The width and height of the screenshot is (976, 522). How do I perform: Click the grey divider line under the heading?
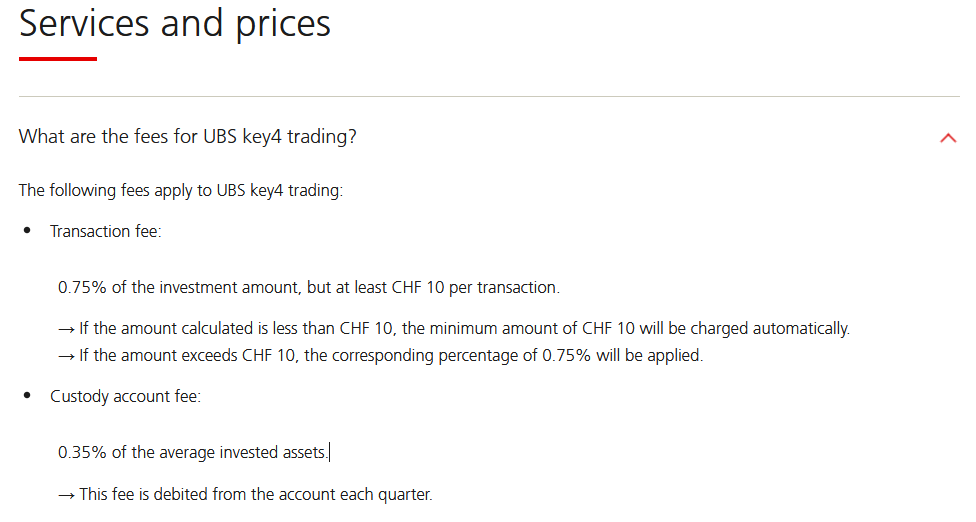pos(488,96)
